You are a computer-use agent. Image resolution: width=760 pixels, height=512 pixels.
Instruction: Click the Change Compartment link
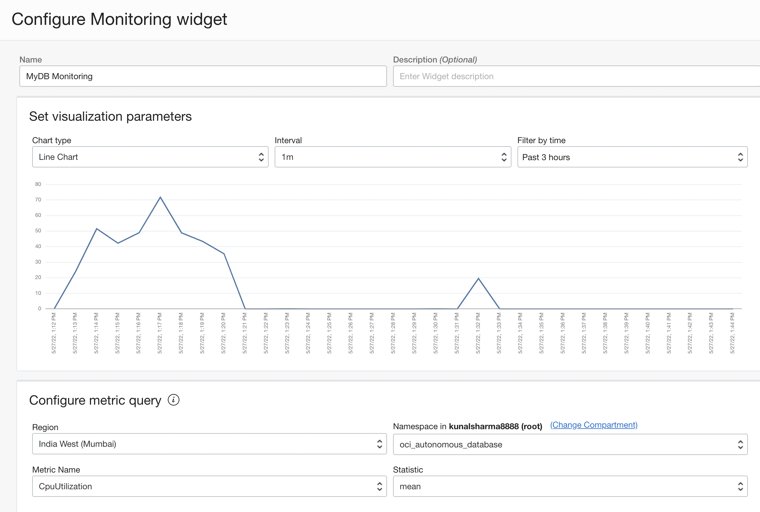pos(593,425)
